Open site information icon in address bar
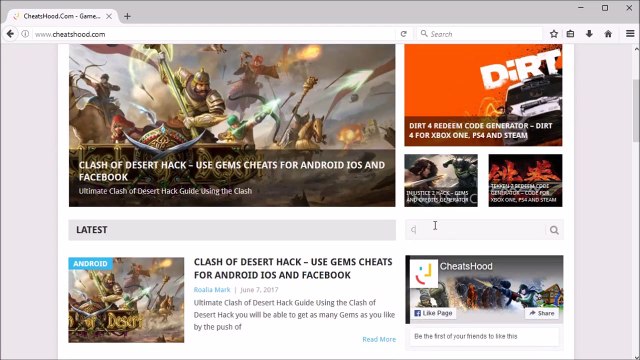Image resolution: width=640 pixels, height=360 pixels. click(x=25, y=34)
